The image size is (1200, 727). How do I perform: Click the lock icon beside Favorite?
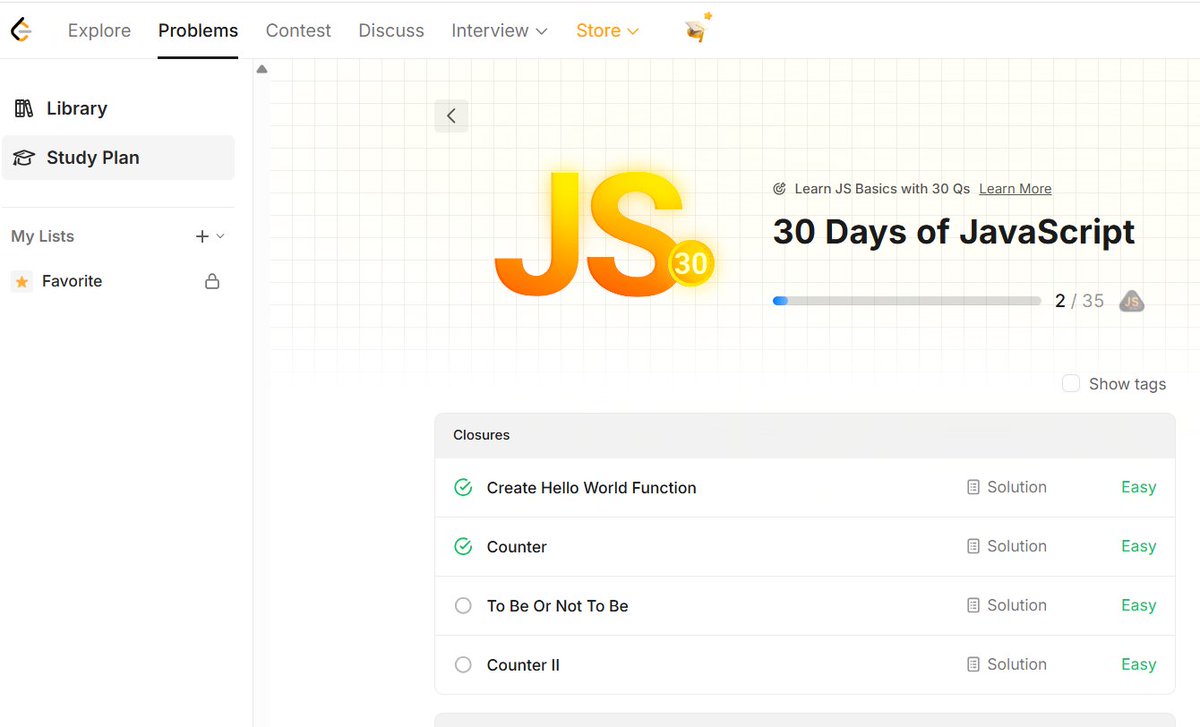212,281
